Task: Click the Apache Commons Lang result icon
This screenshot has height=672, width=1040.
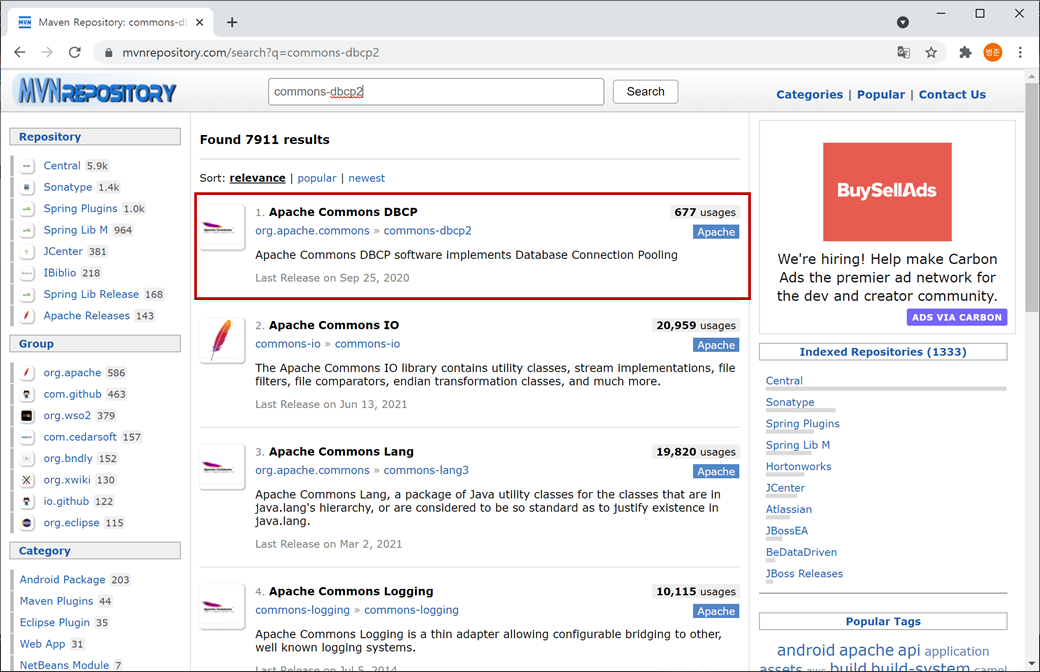Action: (x=222, y=467)
